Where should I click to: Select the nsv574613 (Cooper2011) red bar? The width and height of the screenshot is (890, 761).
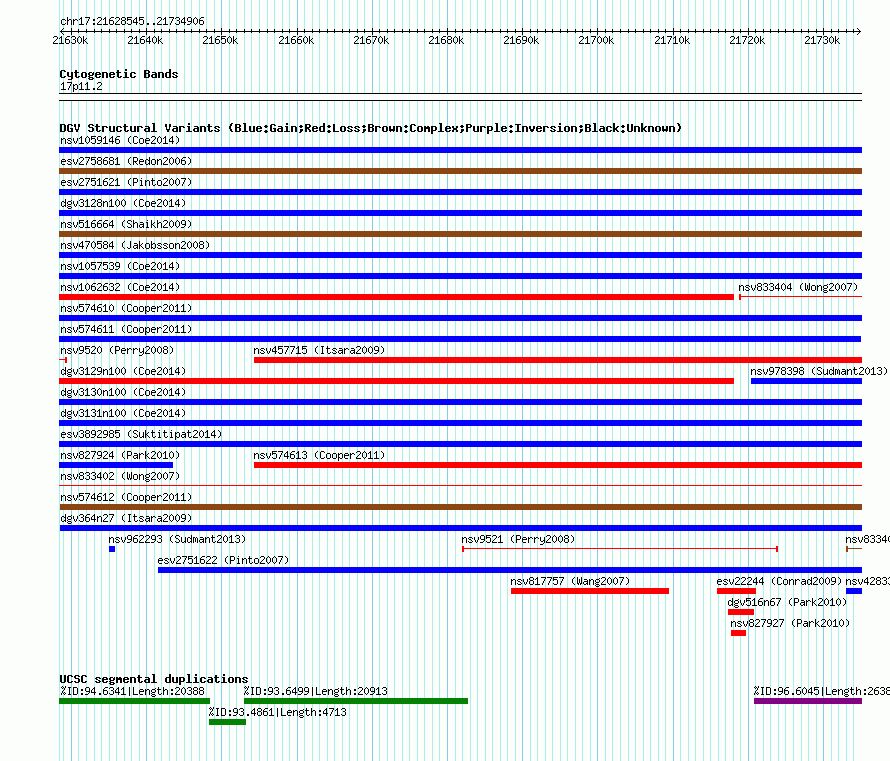coord(558,465)
